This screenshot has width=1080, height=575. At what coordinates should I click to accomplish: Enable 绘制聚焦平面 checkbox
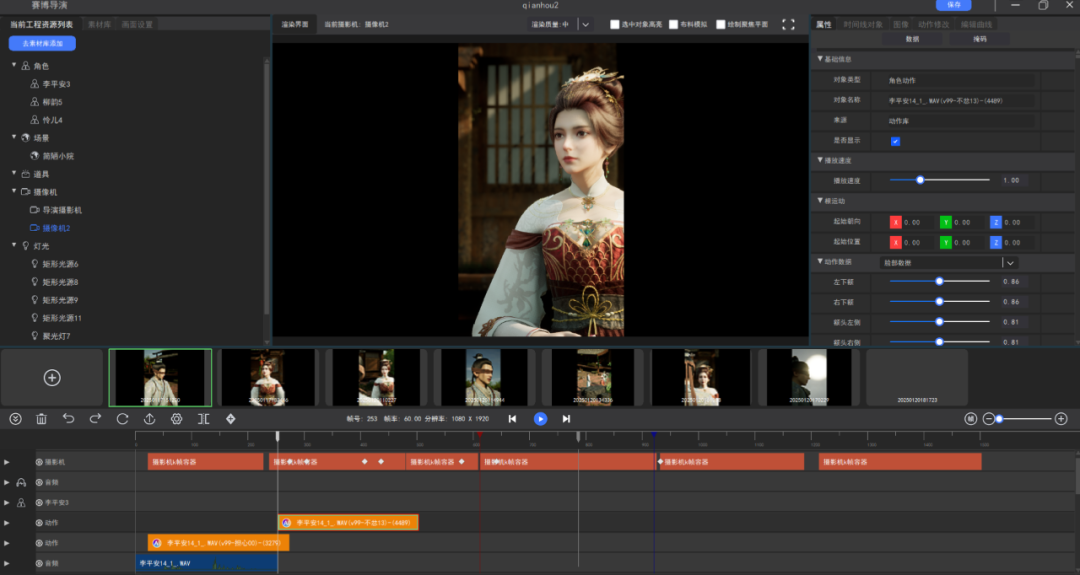coord(720,24)
